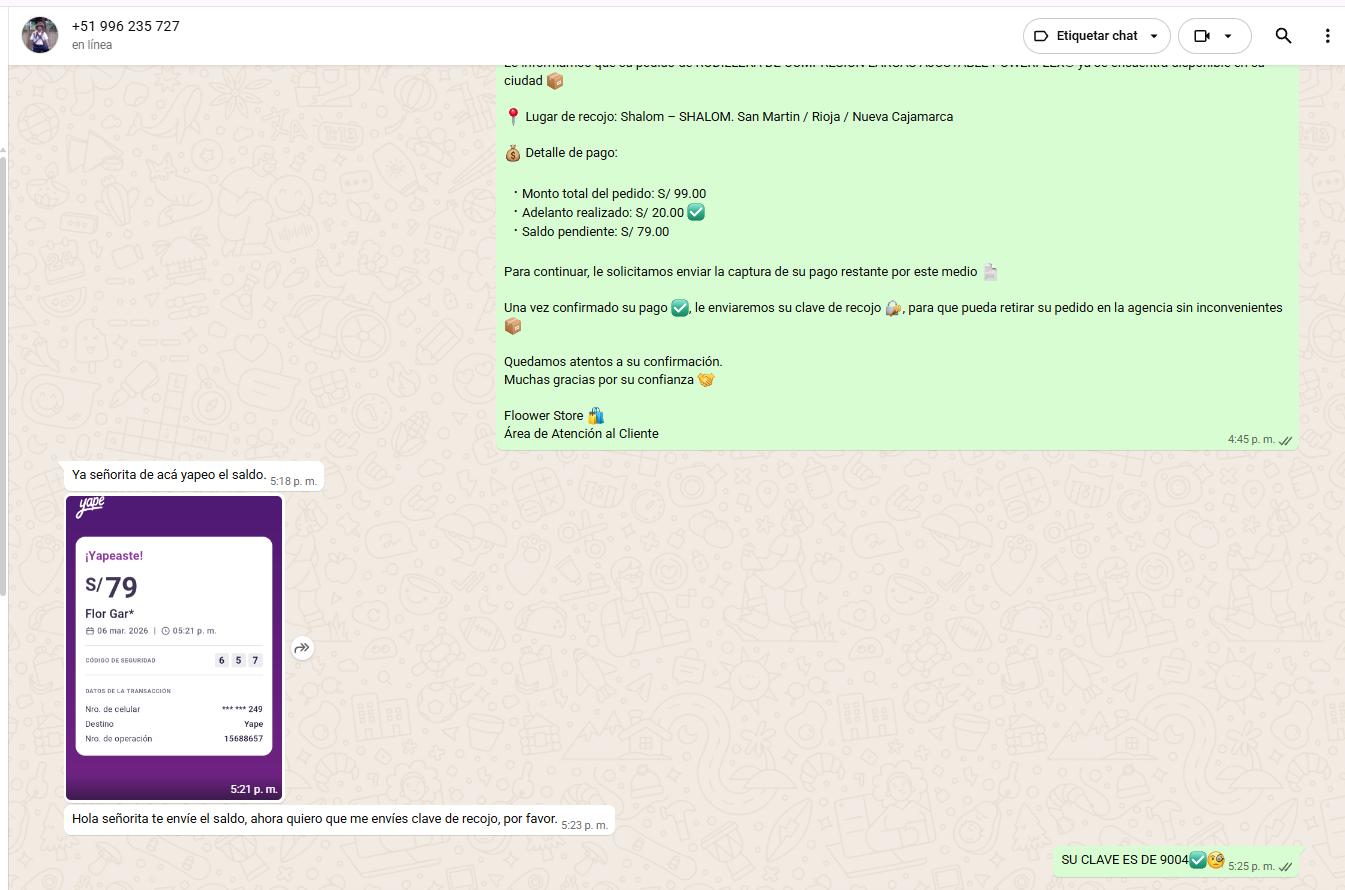The image size is (1345, 890).
Task: Open contact info for +51 996 235 727
Action: click(126, 26)
